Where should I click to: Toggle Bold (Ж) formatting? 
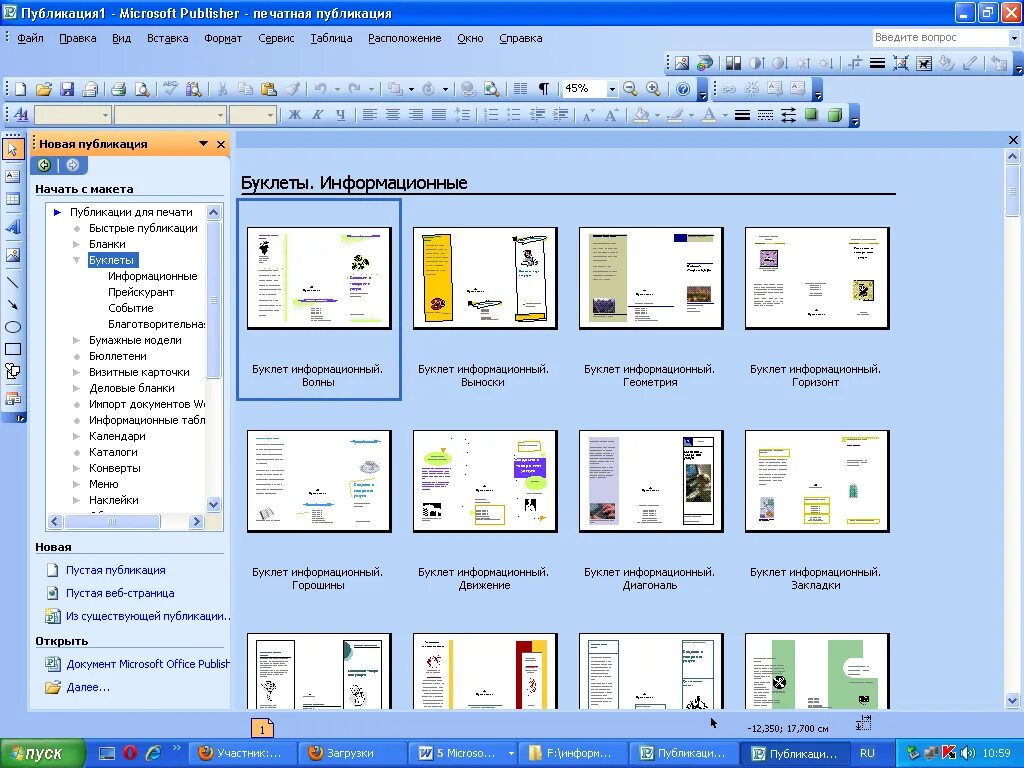point(295,115)
